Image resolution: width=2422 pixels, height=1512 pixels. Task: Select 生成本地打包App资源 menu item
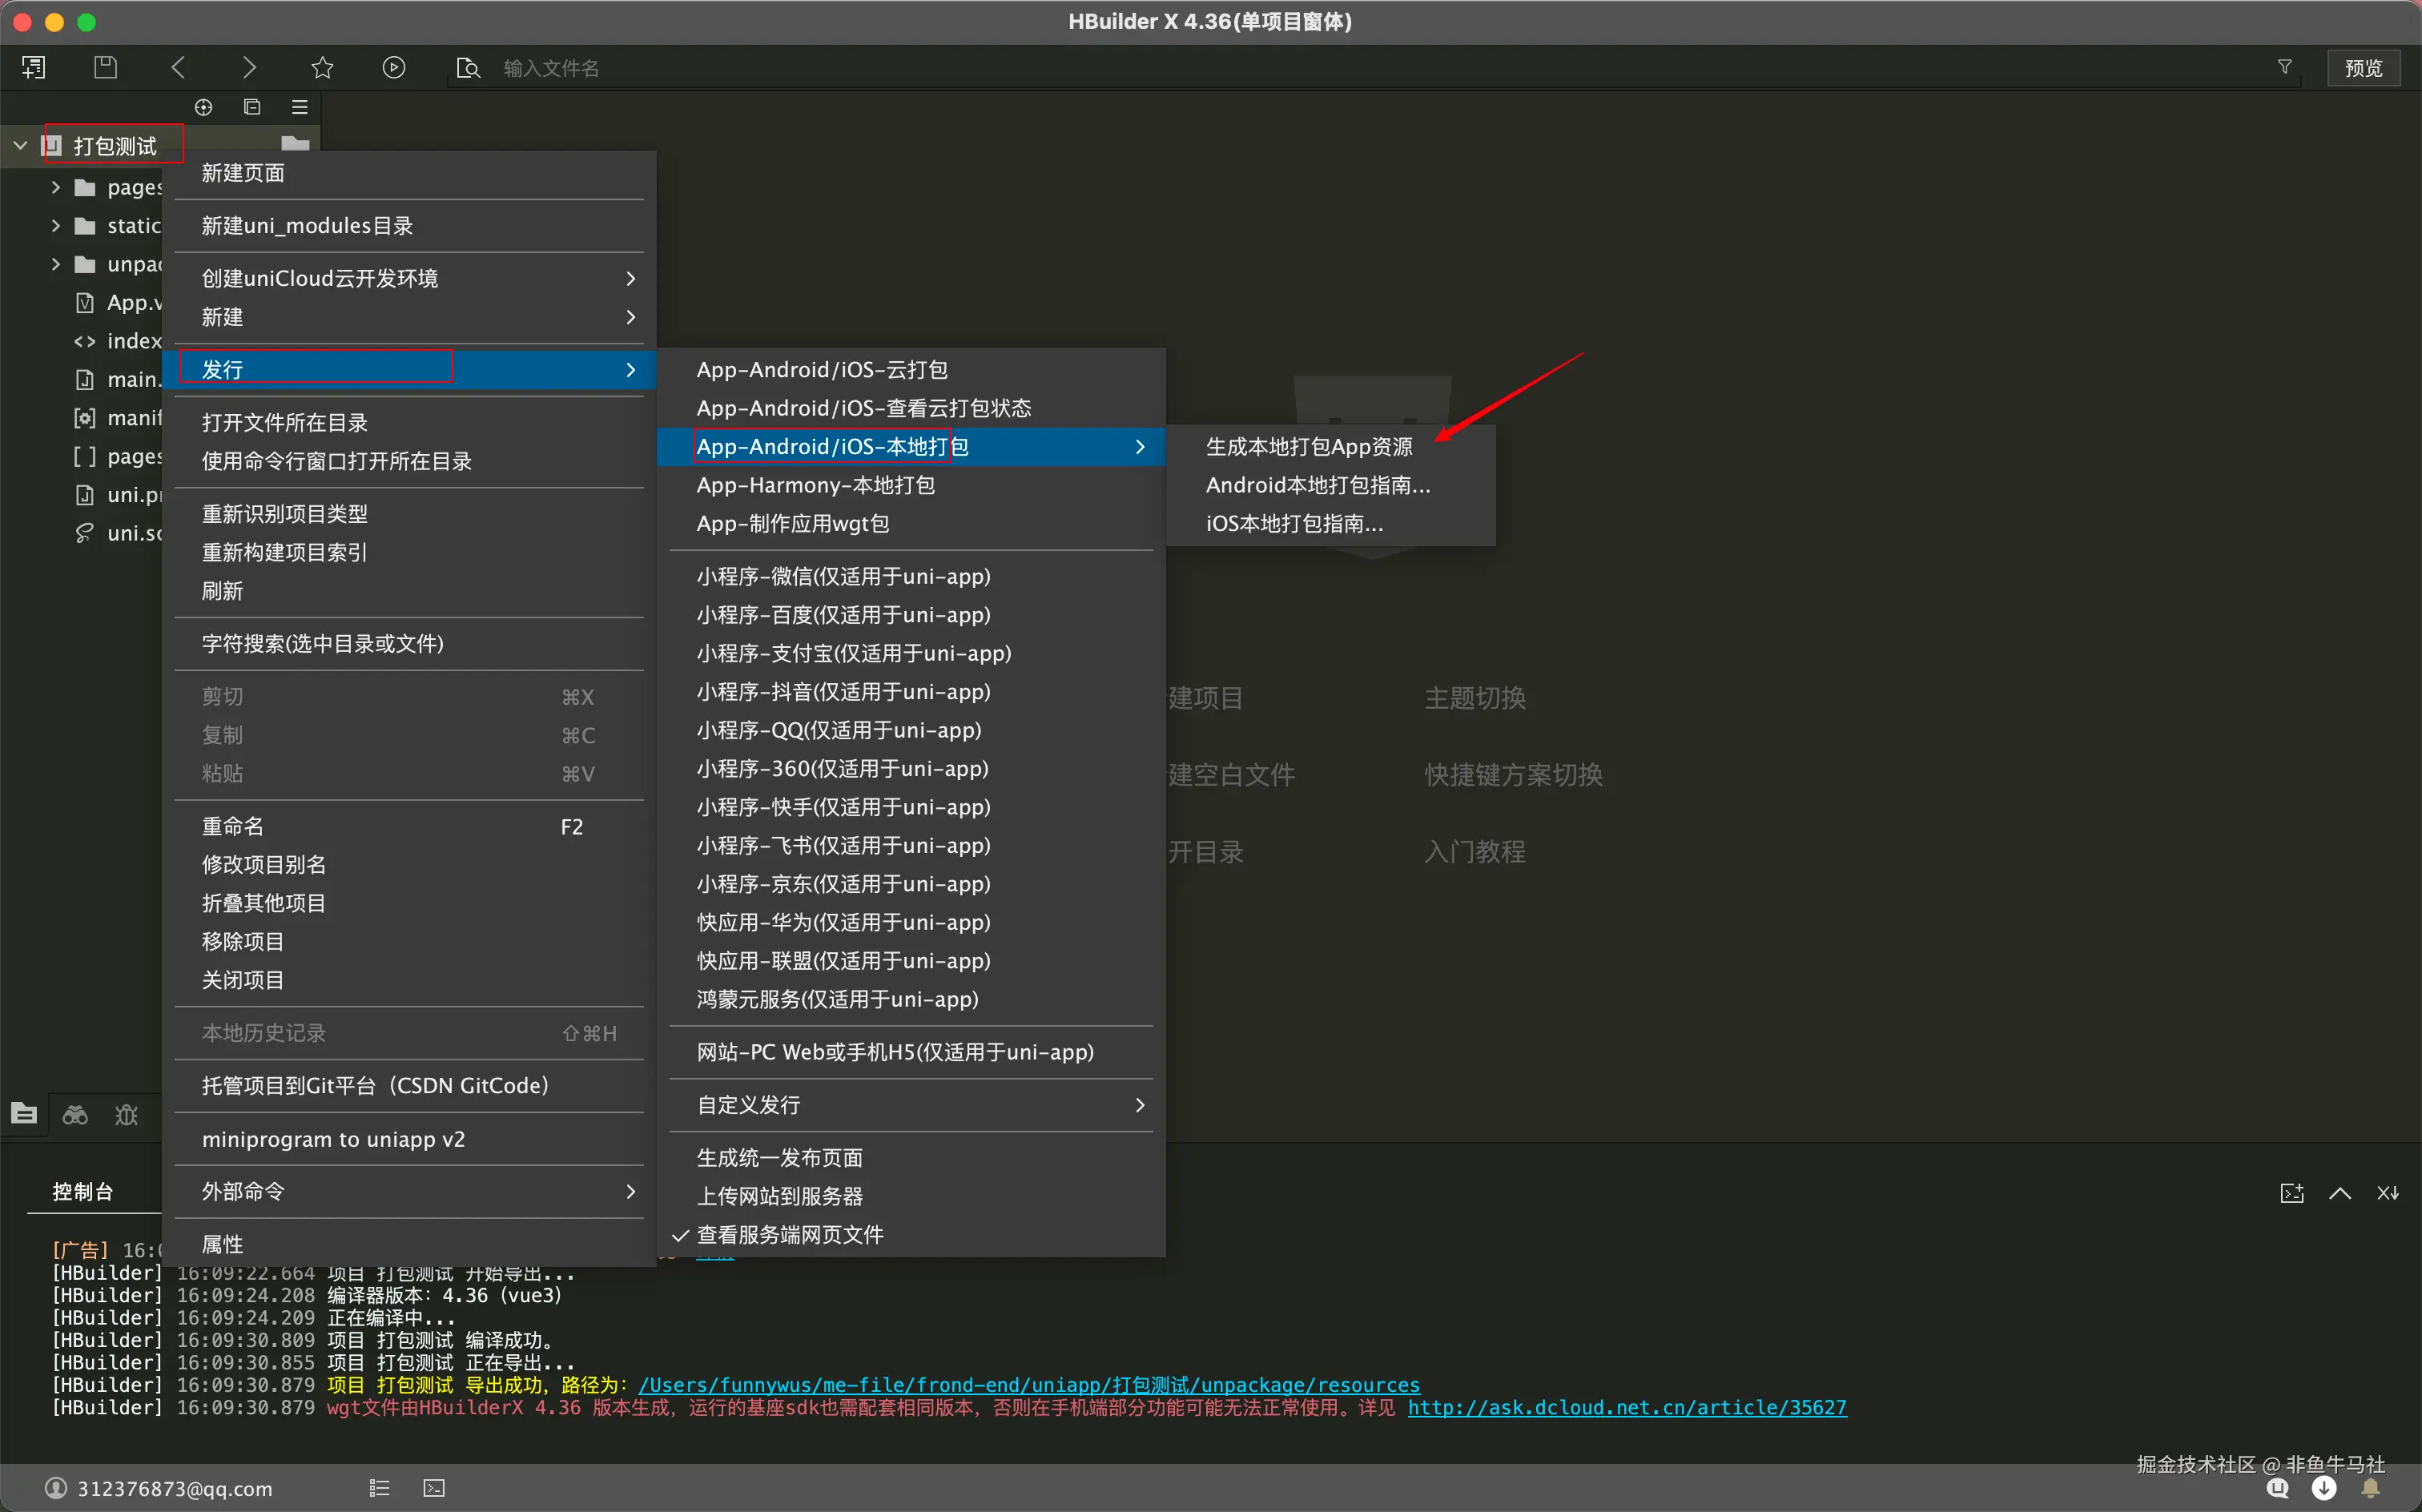tap(1308, 447)
